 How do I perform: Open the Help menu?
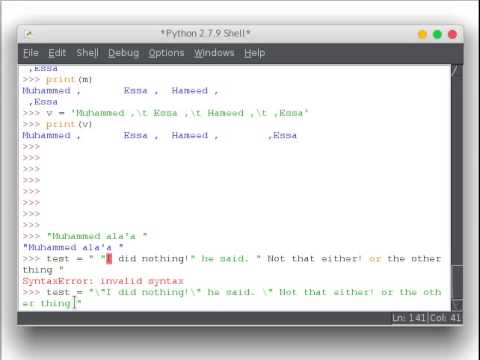(x=255, y=53)
